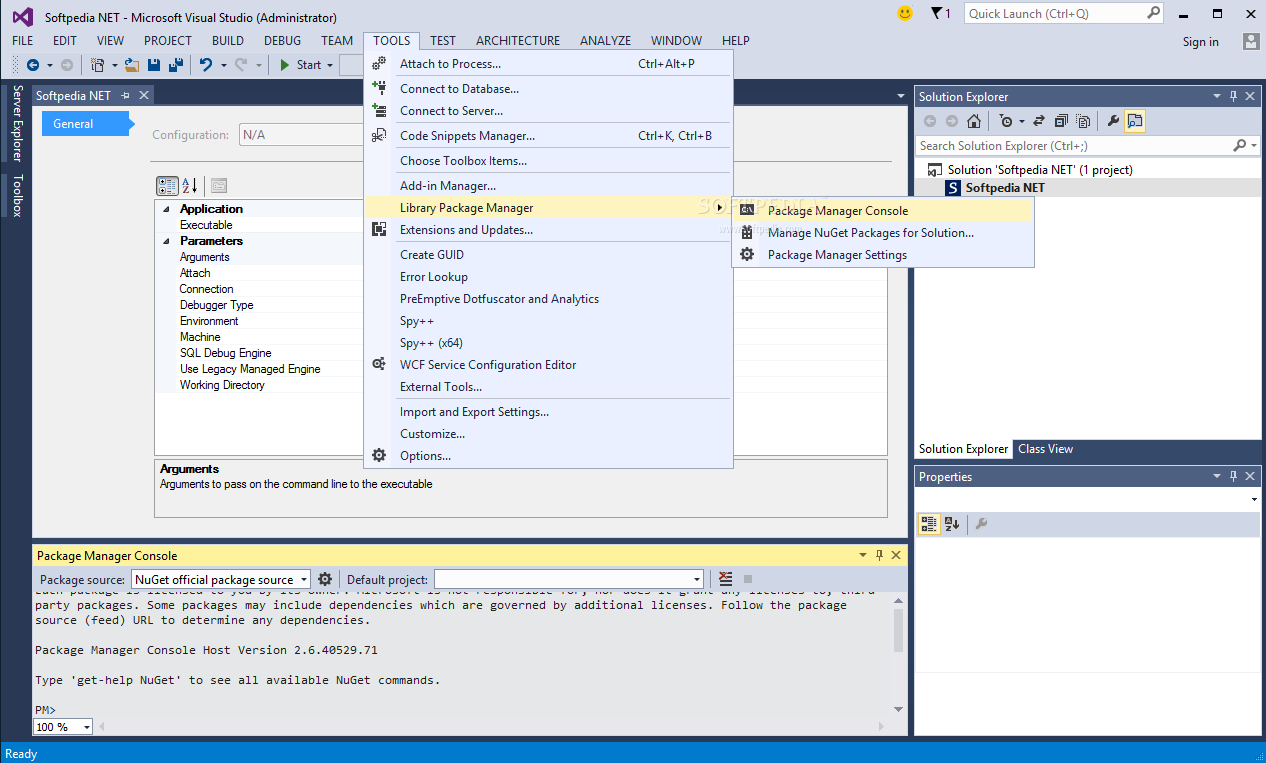Viewport: 1266px width, 763px height.
Task: Open the New Project dropdown arrow
Action: click(x=114, y=65)
